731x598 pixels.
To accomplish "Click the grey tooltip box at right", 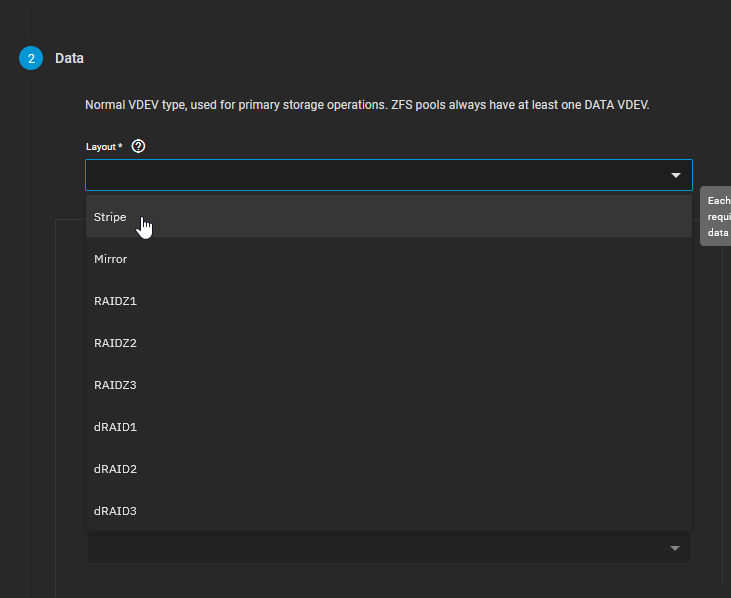I will point(717,216).
